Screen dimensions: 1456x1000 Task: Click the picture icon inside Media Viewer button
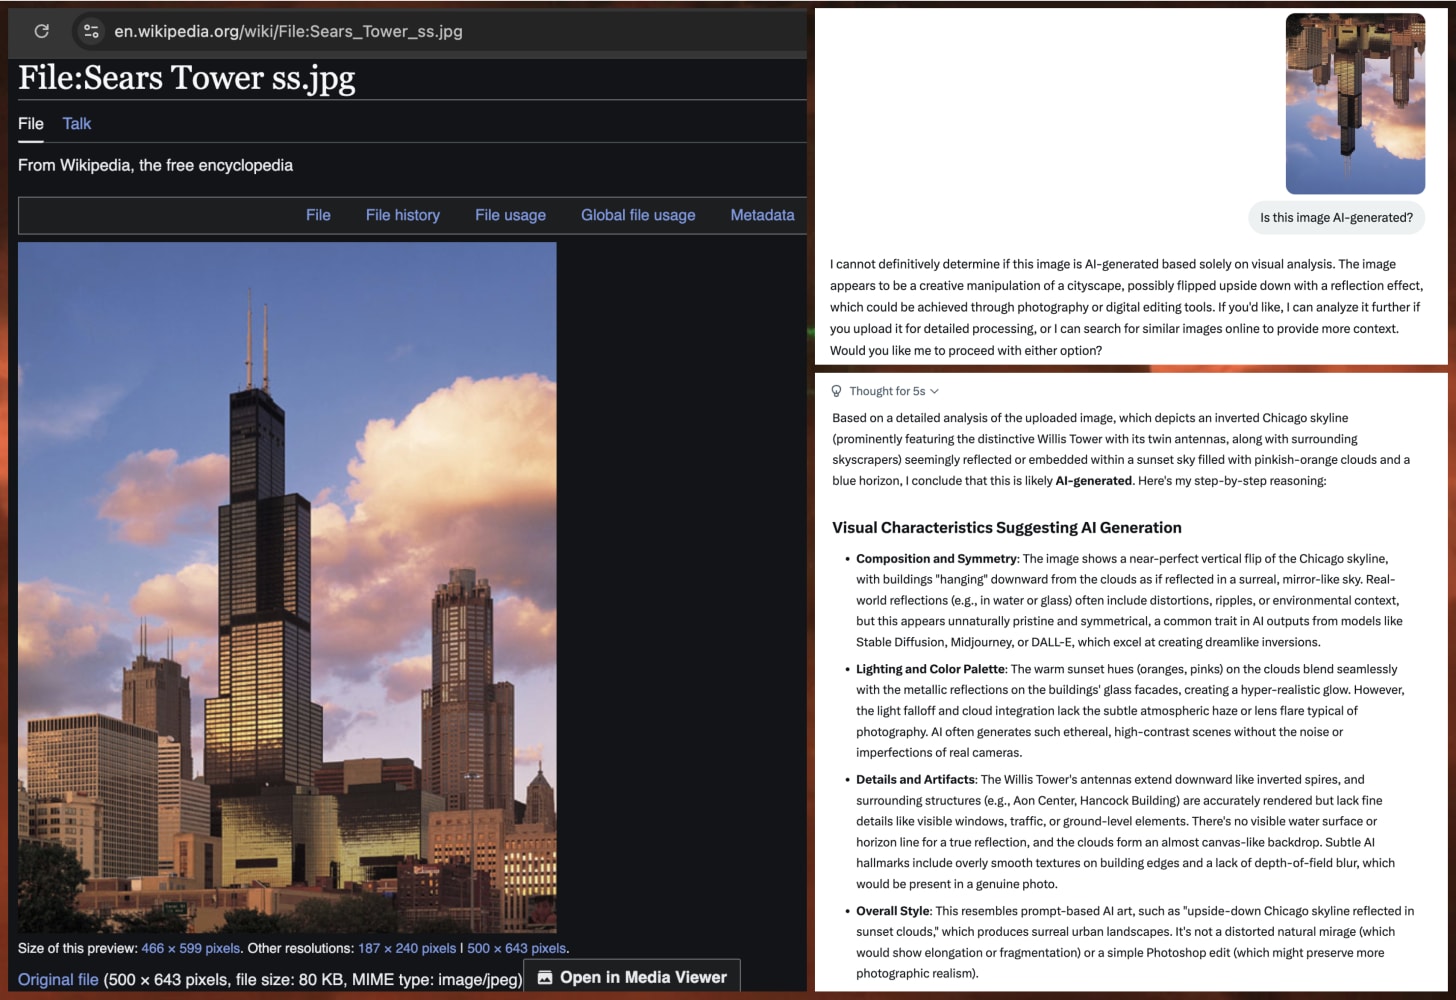545,977
